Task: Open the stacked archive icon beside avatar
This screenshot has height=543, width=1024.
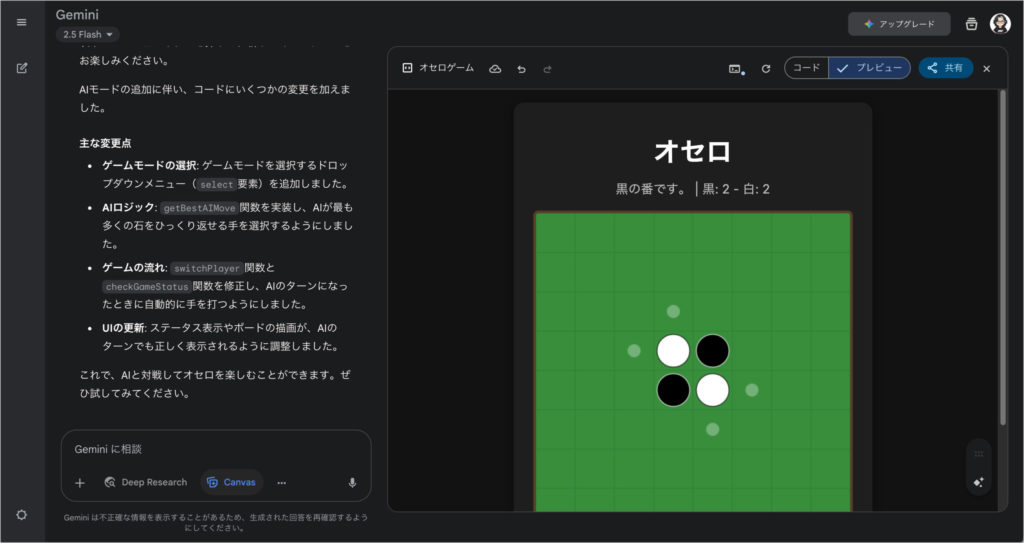Action: pyautogui.click(x=971, y=24)
